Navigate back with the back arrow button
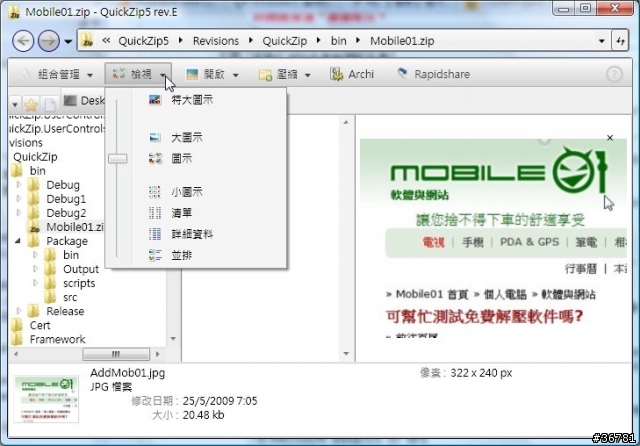640x446 pixels. click(x=23, y=41)
